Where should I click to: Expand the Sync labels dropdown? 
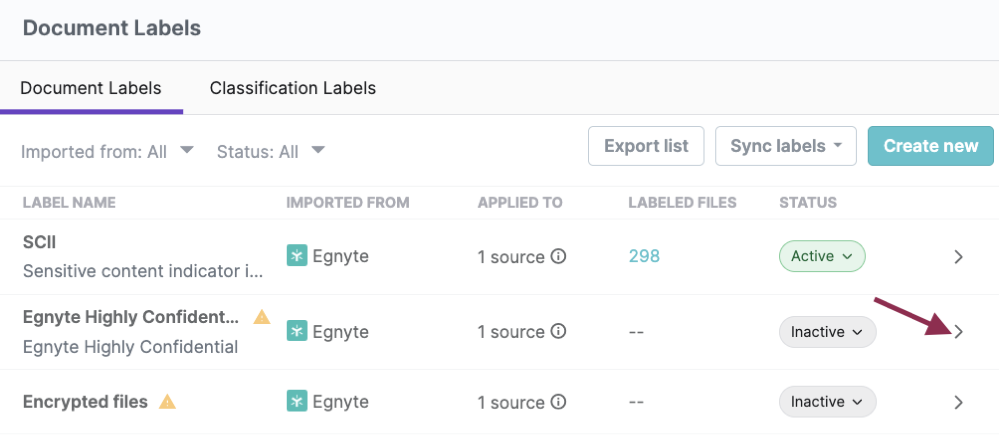click(x=785, y=146)
